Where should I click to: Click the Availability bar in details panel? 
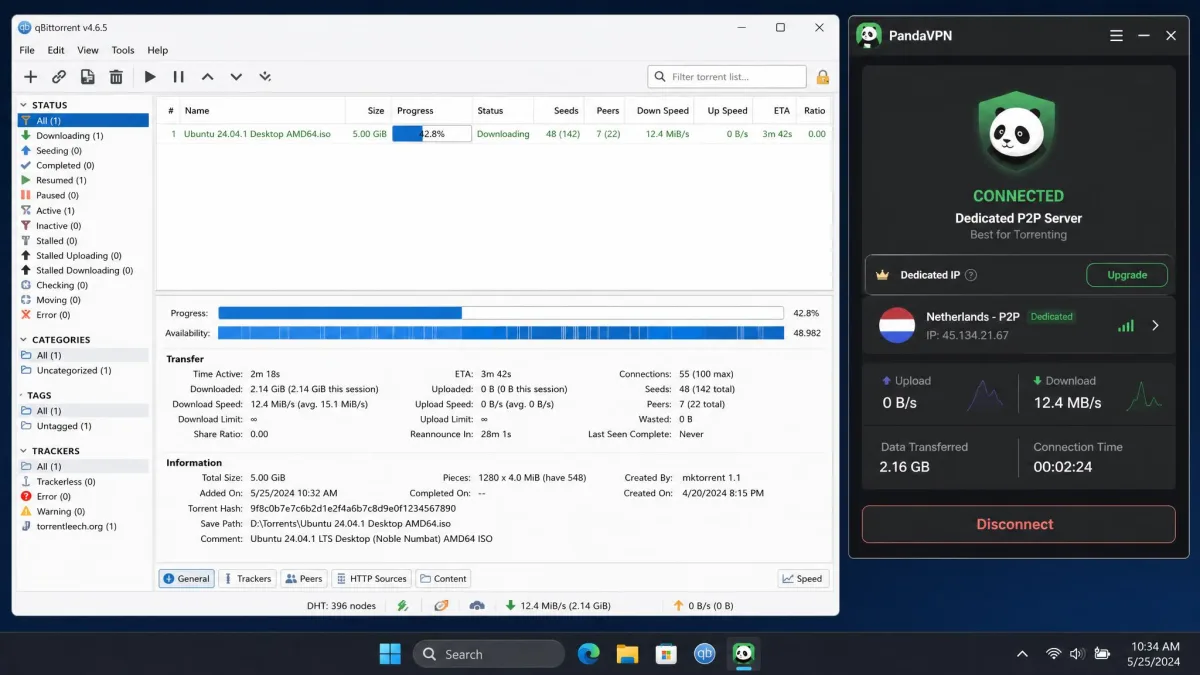pos(501,333)
